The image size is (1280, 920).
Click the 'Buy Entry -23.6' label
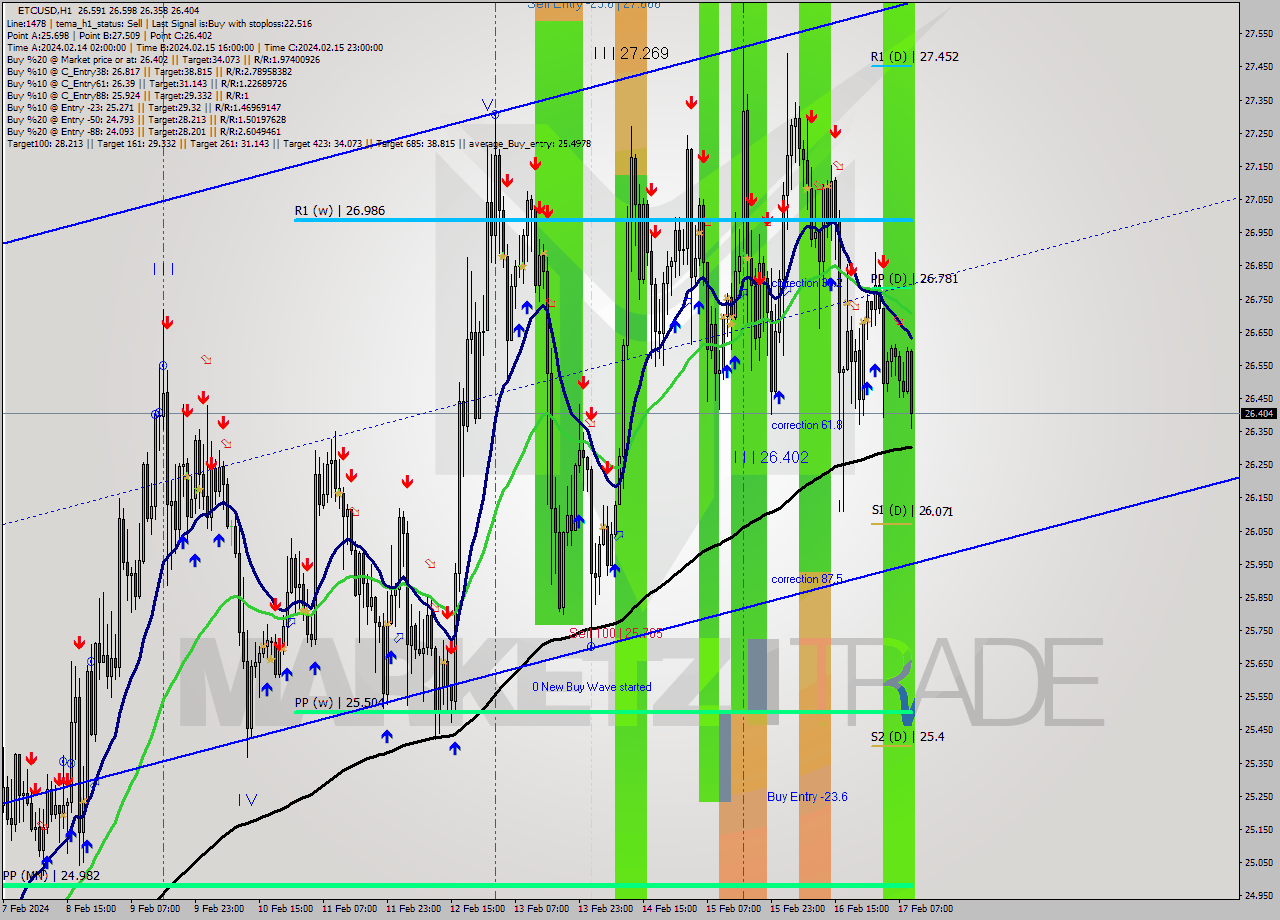[x=808, y=797]
